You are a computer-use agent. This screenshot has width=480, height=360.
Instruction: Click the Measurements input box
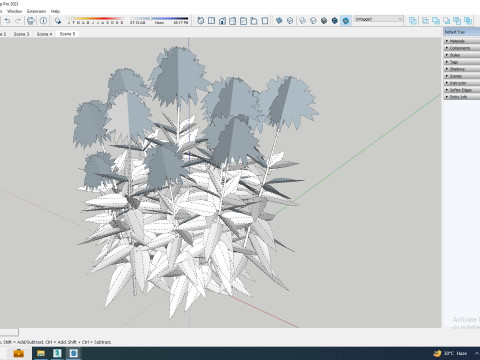[9, 332]
